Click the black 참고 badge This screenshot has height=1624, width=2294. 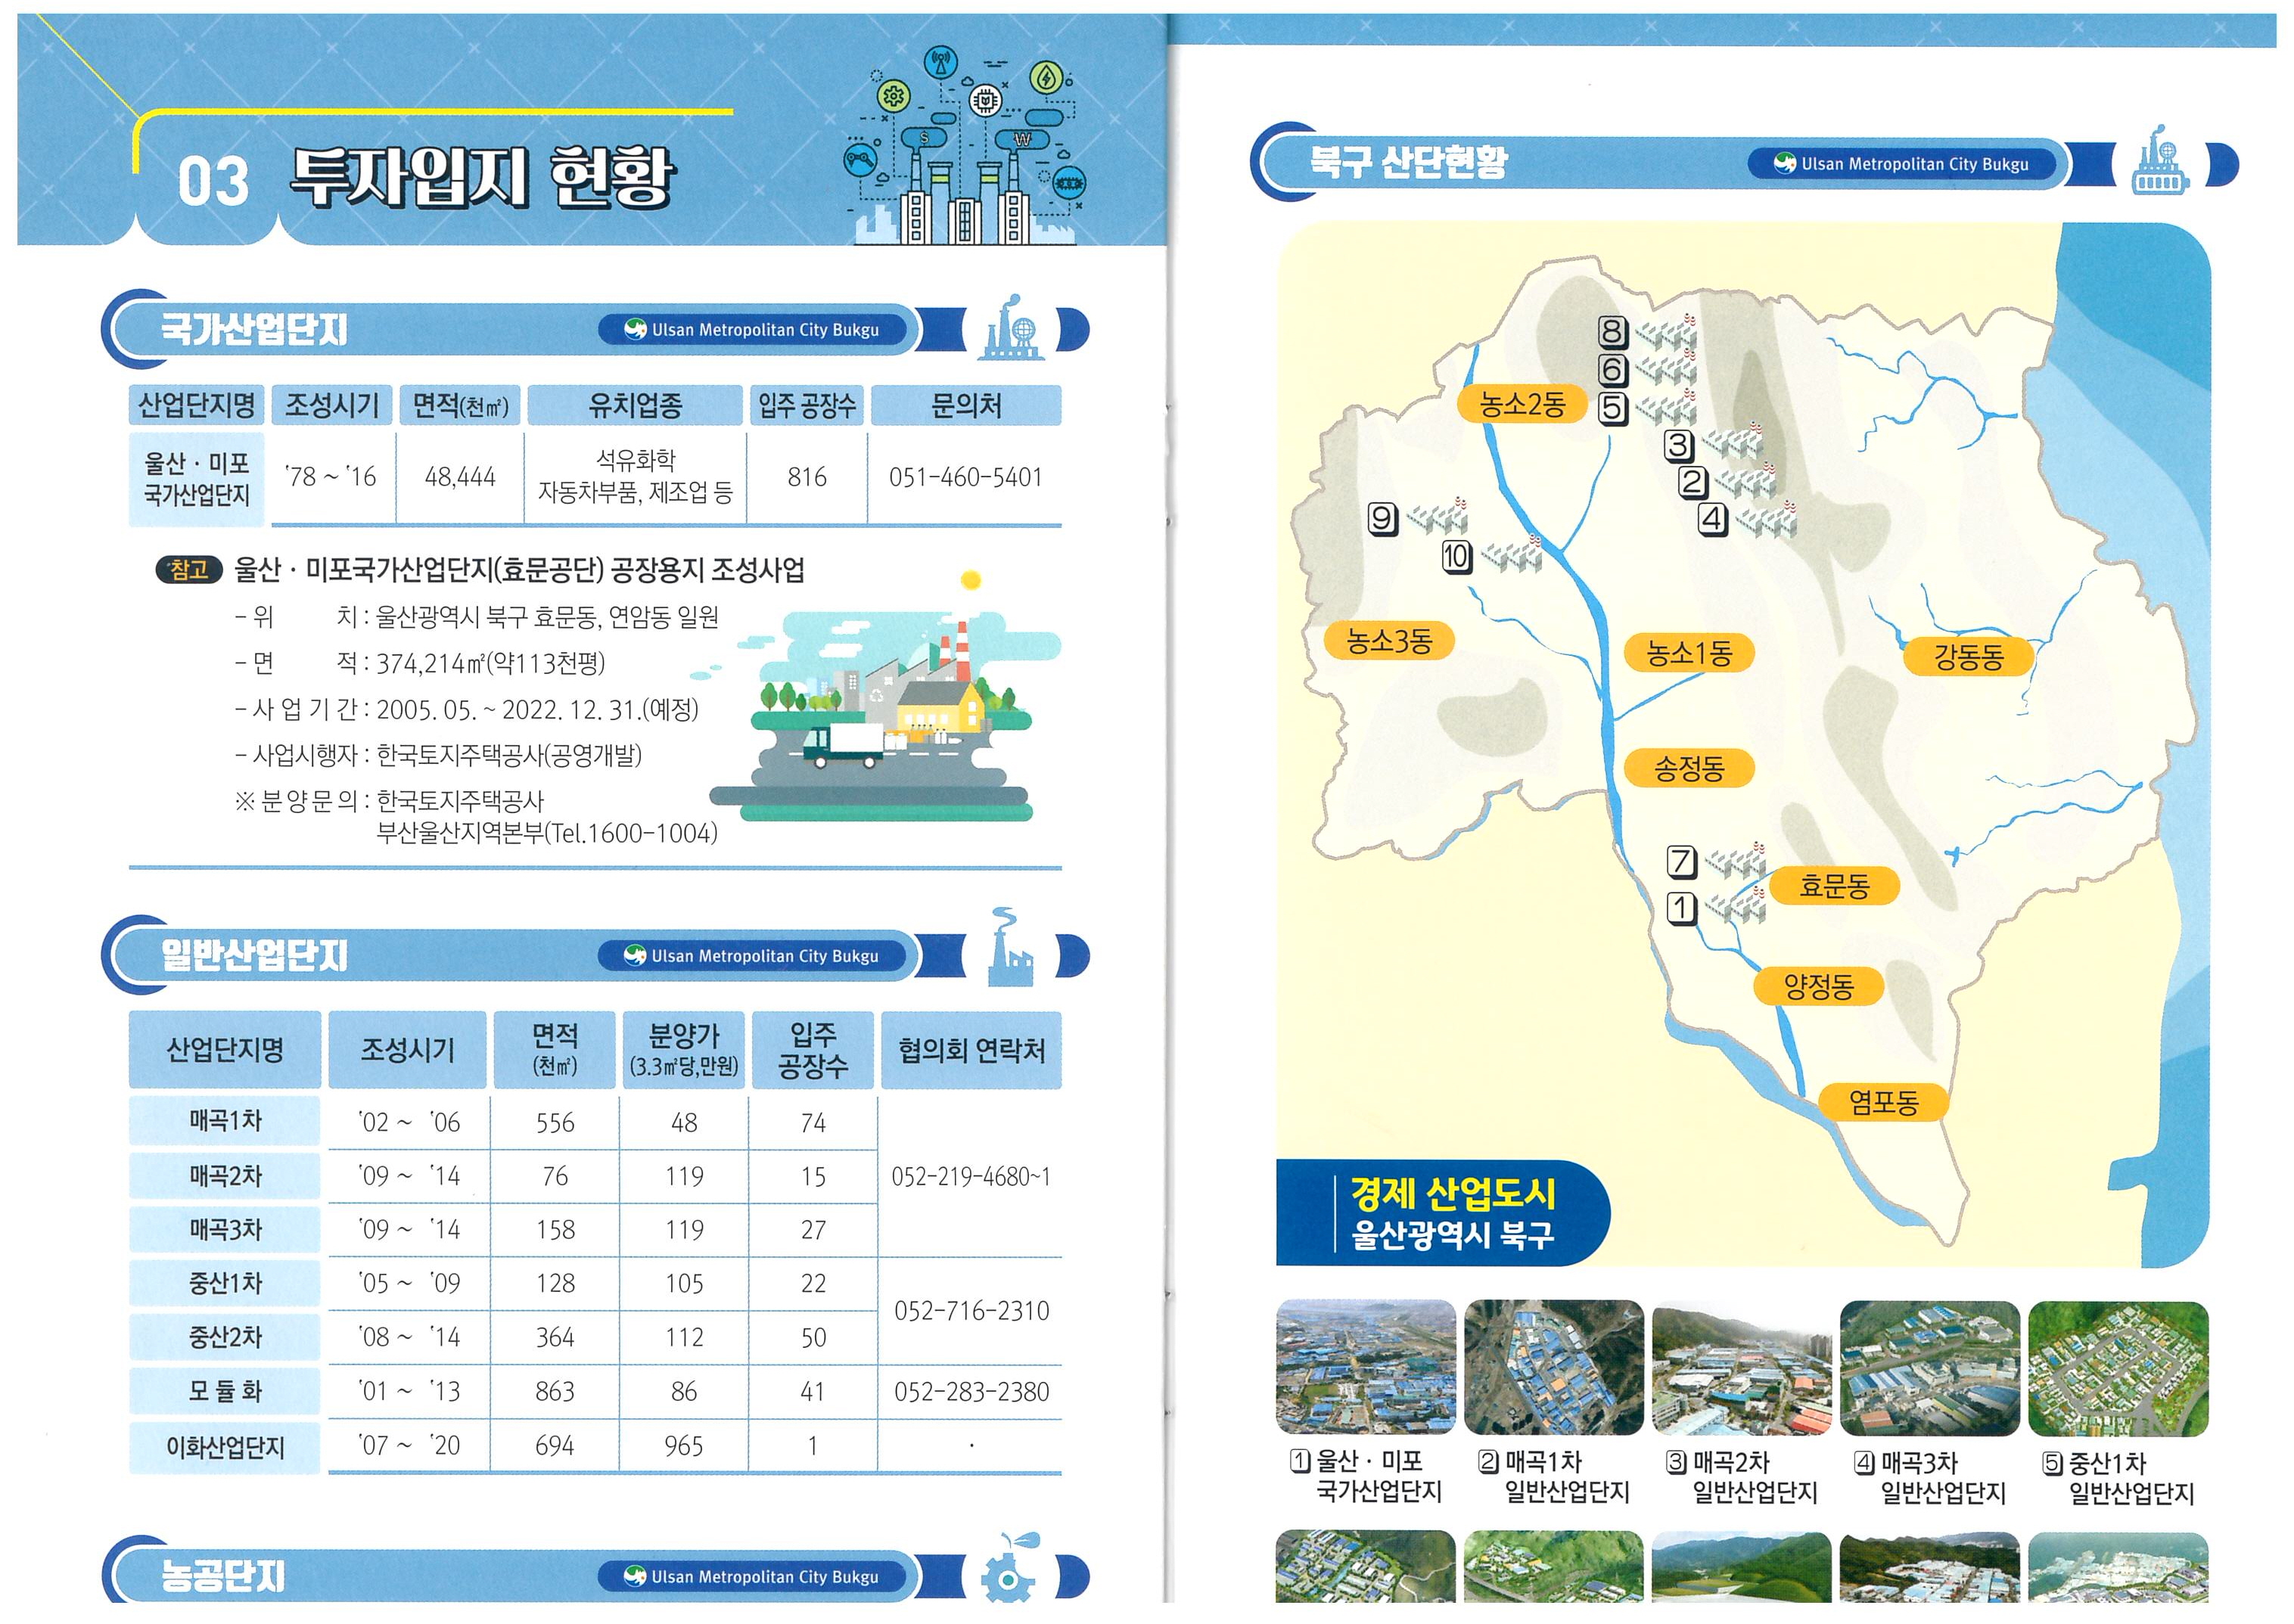[188, 570]
